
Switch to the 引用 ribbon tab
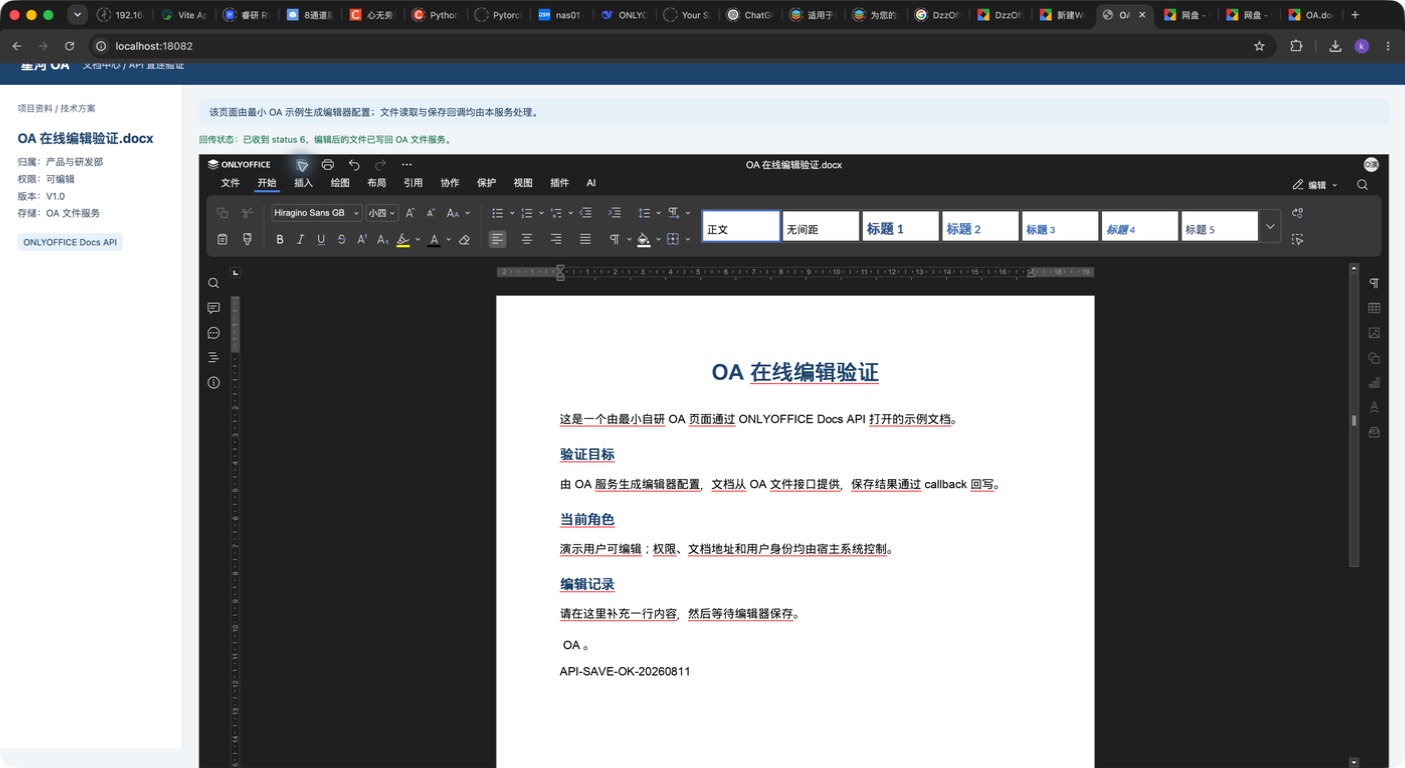[x=413, y=183]
